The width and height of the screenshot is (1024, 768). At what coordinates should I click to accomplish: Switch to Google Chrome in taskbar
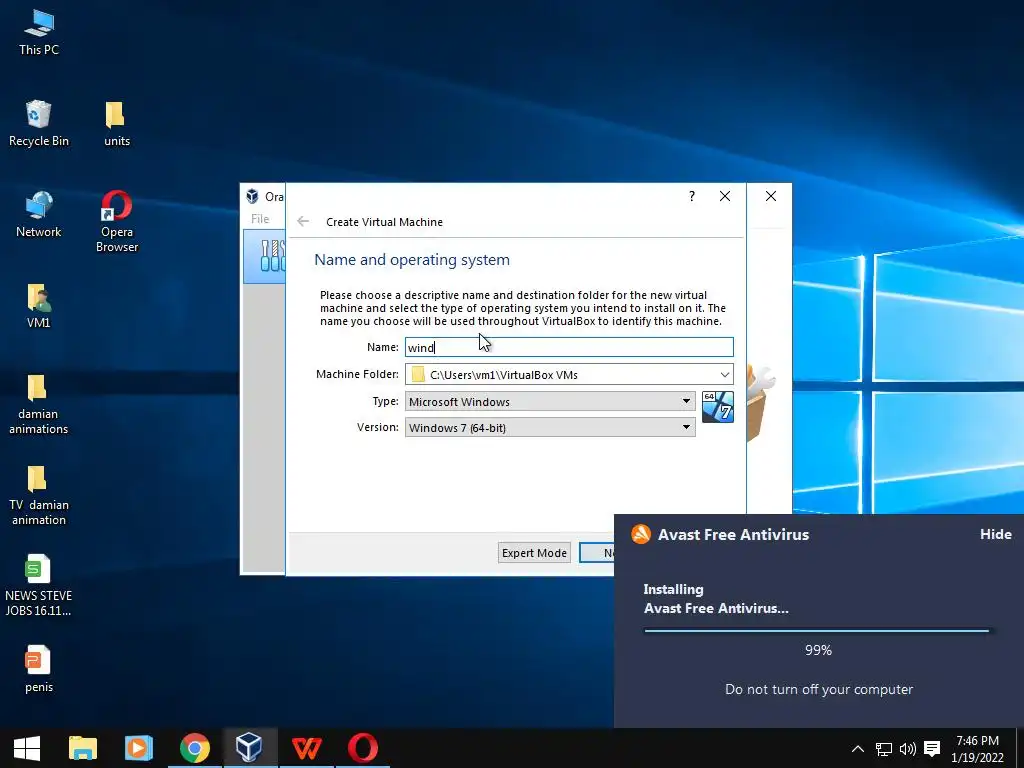(195, 748)
